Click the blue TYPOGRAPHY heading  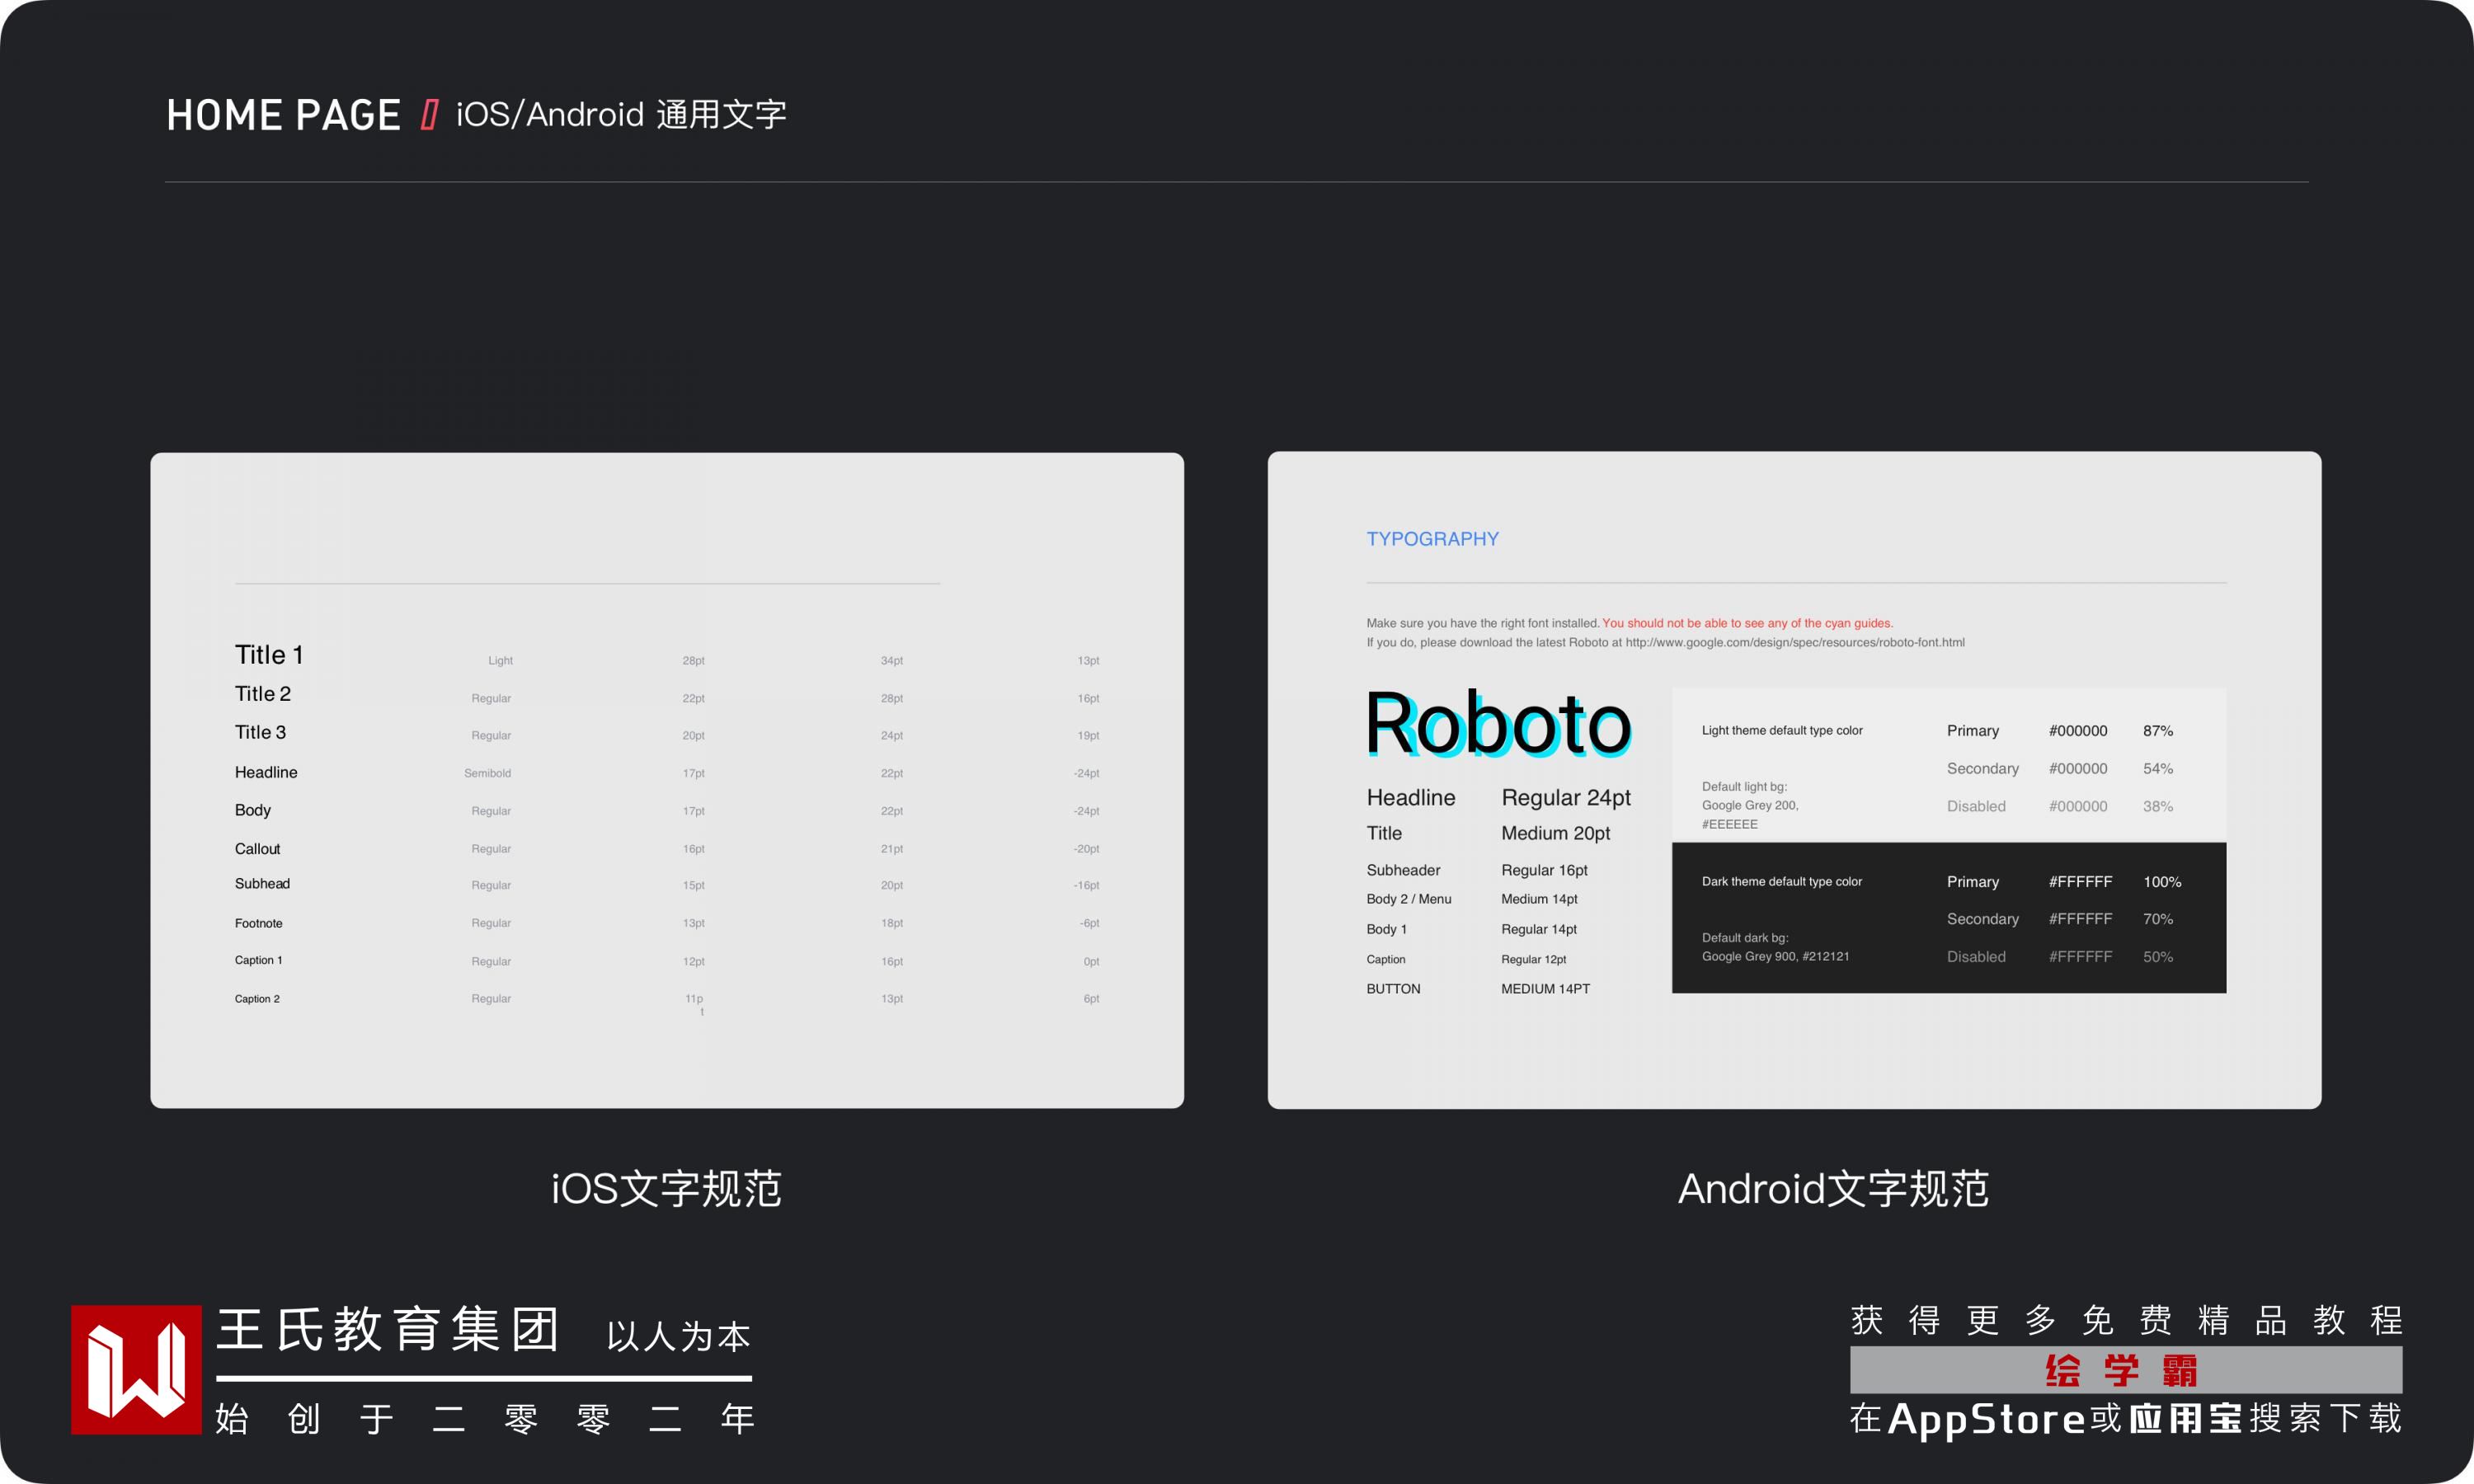[x=1432, y=539]
